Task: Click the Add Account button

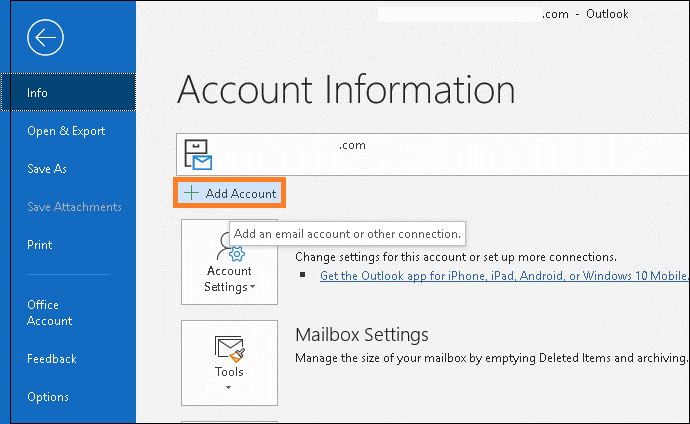Action: (x=229, y=193)
